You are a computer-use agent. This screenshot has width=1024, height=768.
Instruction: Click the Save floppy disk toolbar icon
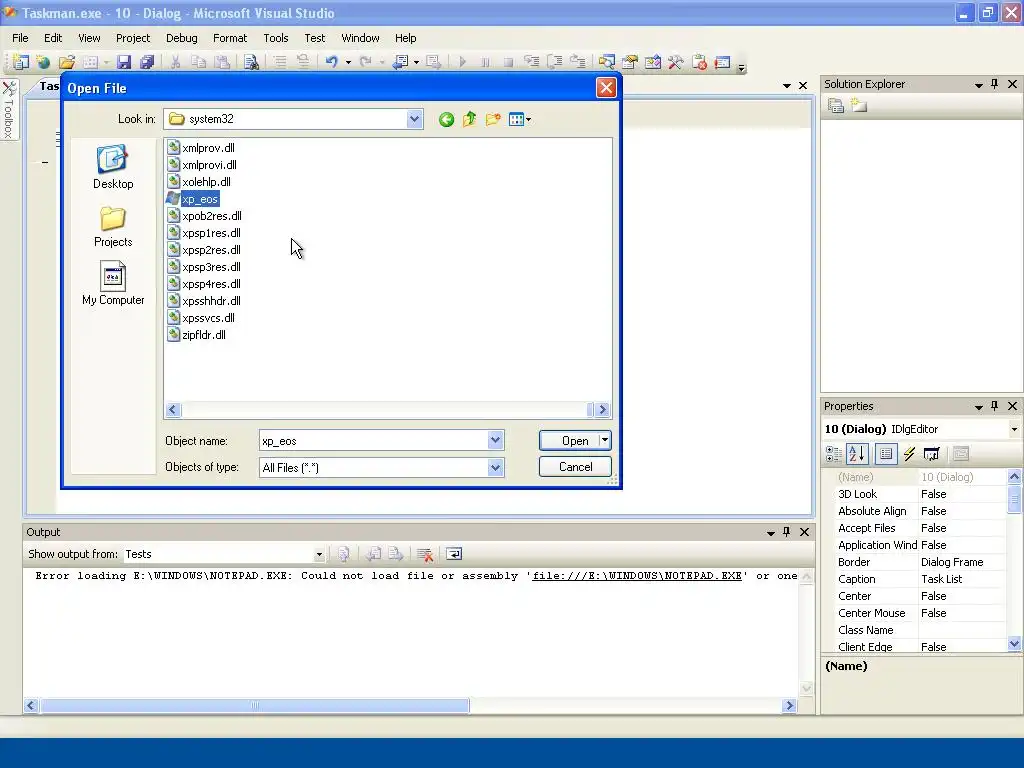[x=123, y=62]
